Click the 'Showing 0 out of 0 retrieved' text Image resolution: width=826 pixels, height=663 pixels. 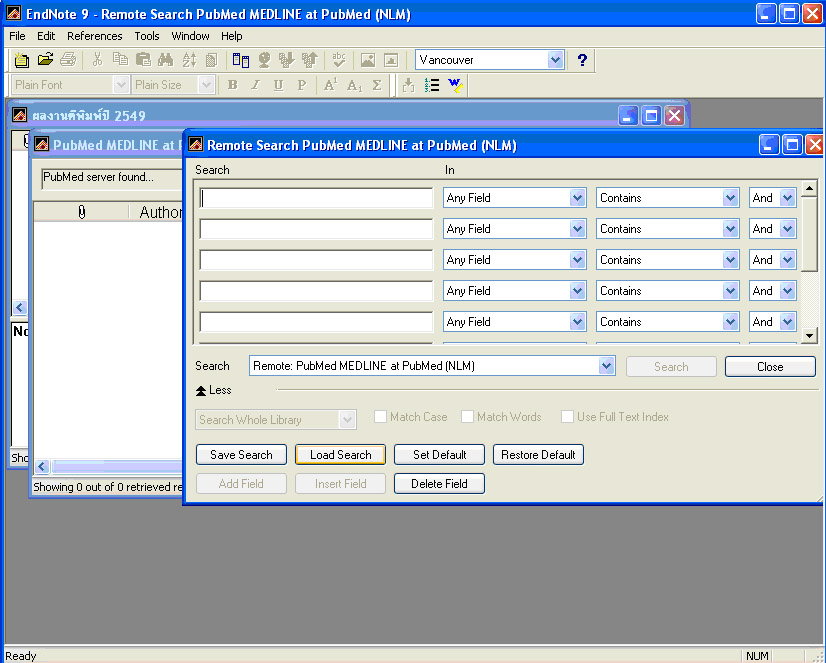click(x=107, y=487)
